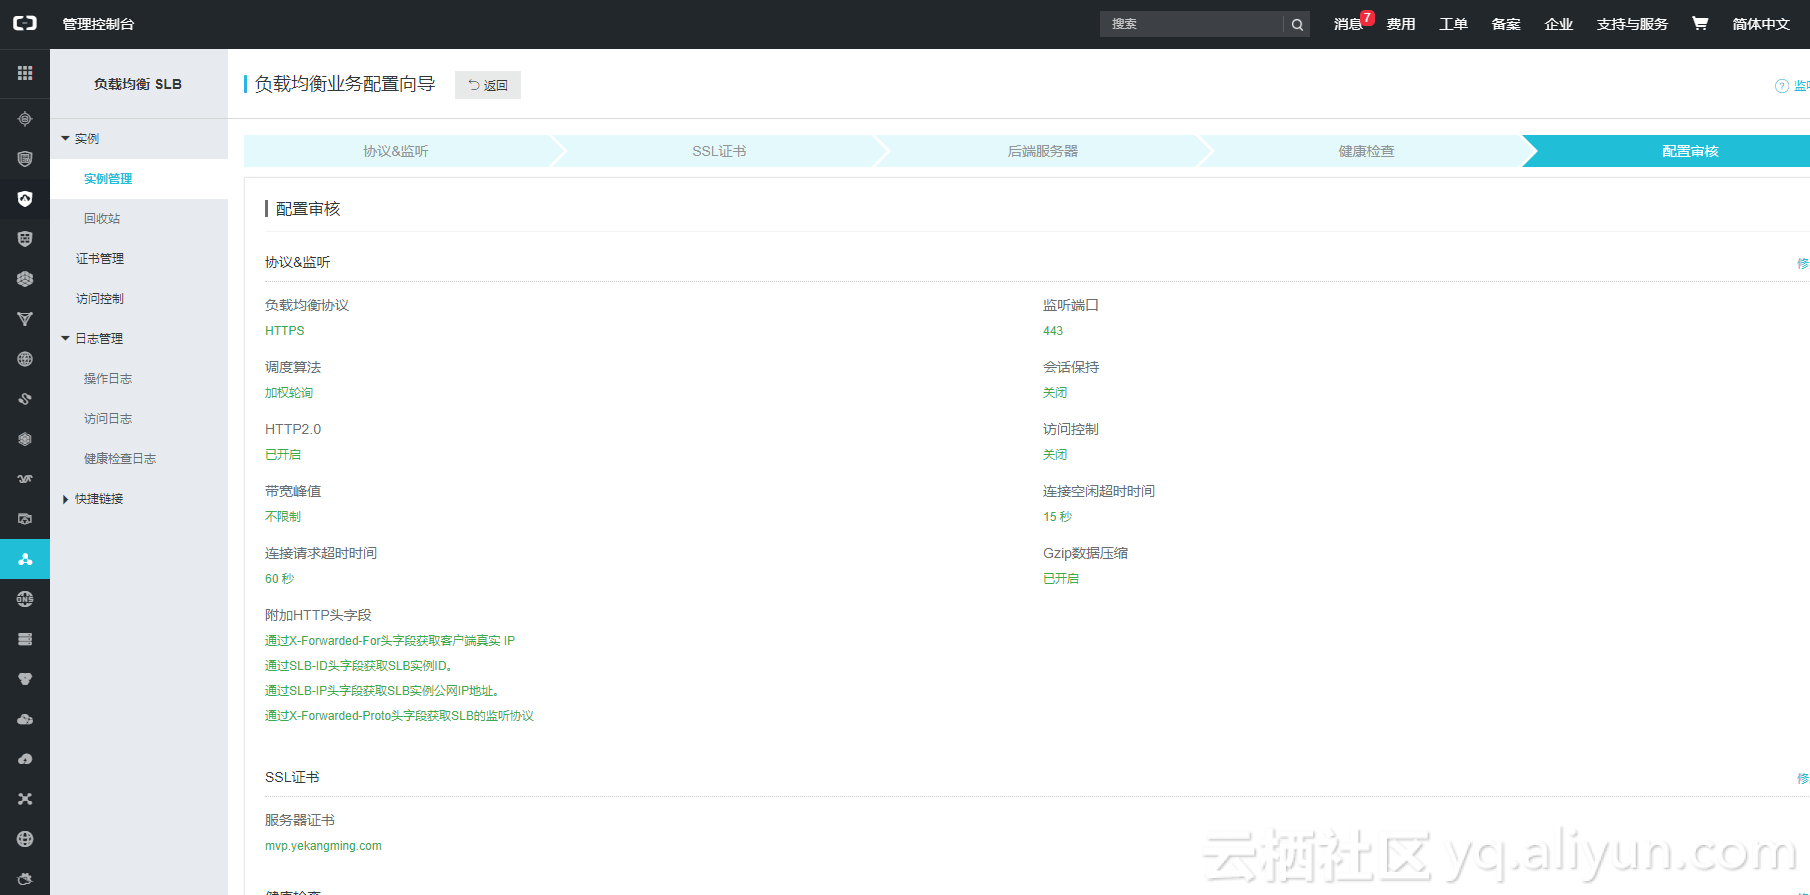Click the magnifier search icon in top bar
The height and width of the screenshot is (895, 1810).
(x=1297, y=24)
